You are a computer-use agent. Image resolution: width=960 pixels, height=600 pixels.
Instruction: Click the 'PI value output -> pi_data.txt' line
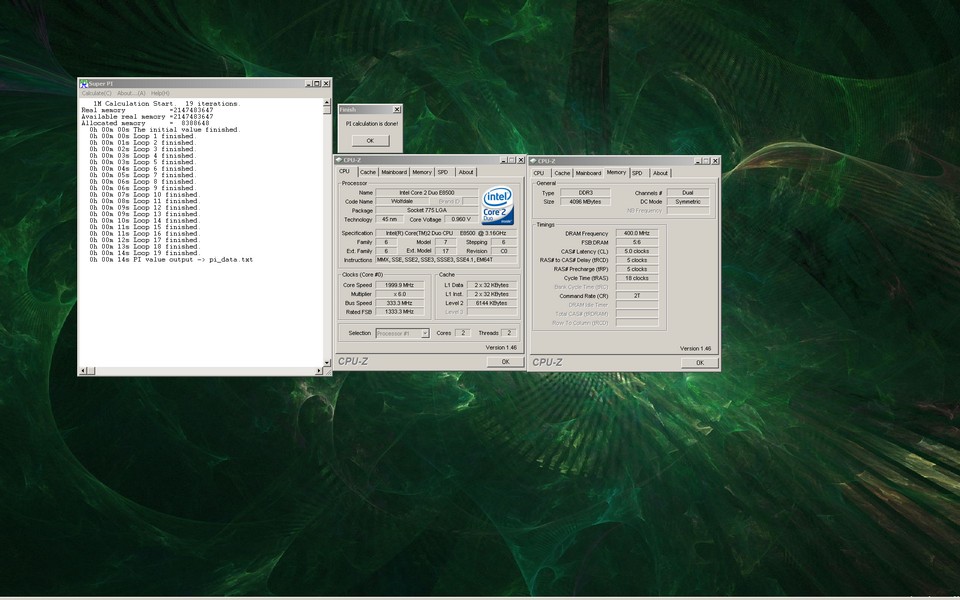point(171,260)
